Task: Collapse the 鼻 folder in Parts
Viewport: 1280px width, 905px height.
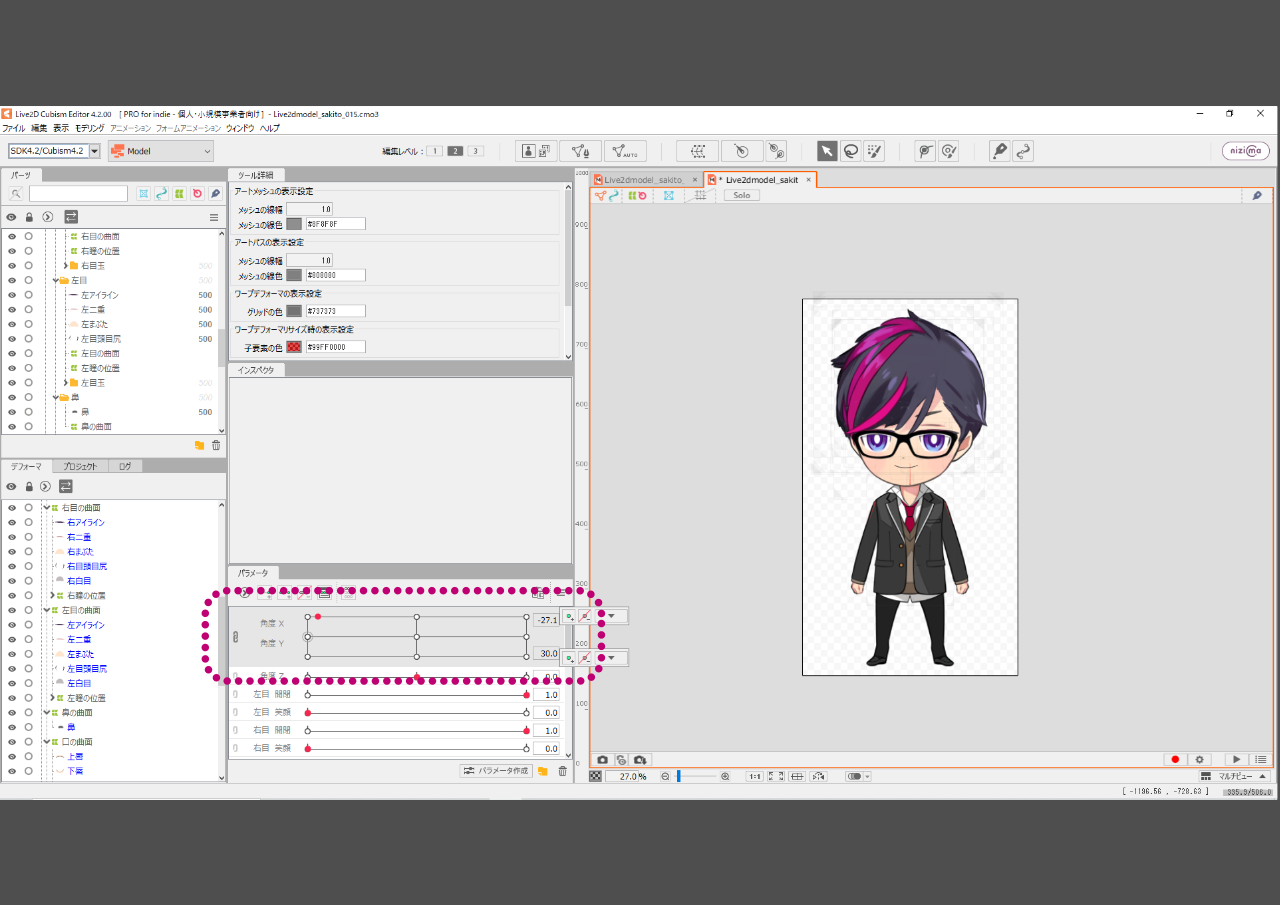Action: [56, 397]
